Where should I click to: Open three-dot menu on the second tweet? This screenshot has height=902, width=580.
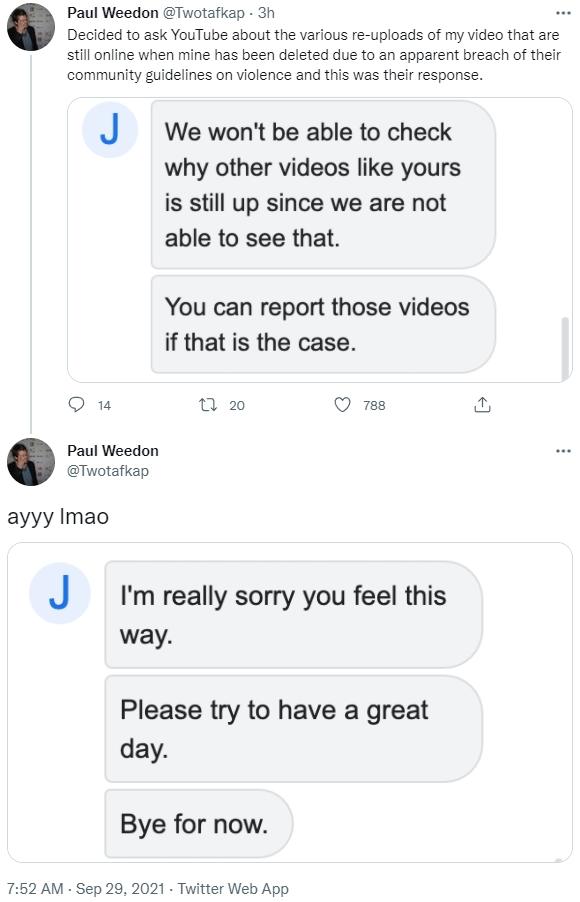tap(563, 450)
